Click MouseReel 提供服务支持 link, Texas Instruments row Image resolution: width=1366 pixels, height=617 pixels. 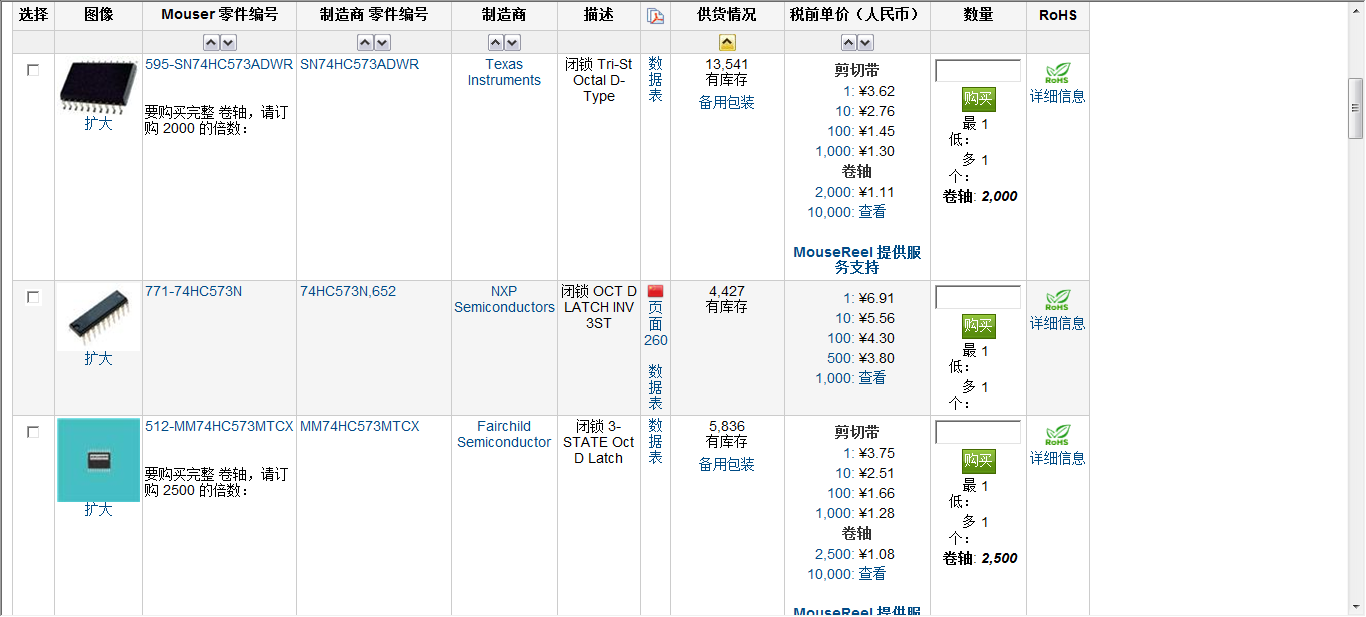coord(857,260)
